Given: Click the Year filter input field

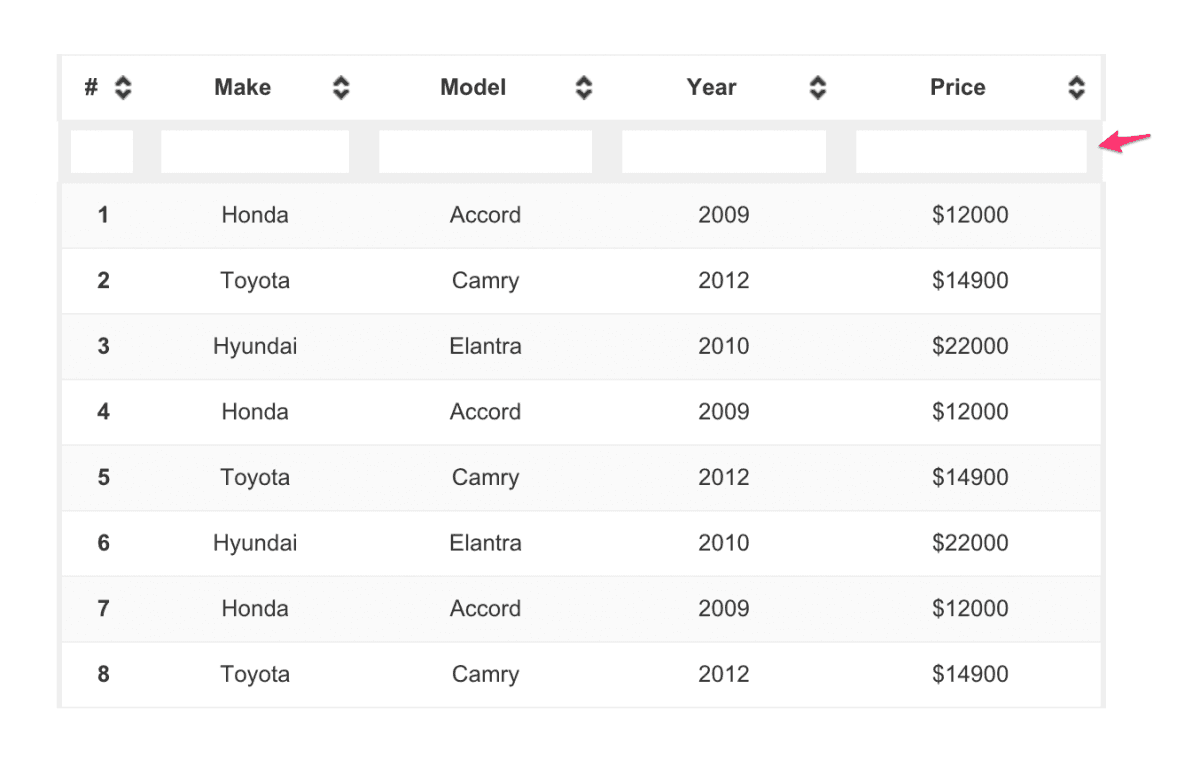Looking at the screenshot, I should 724,152.
